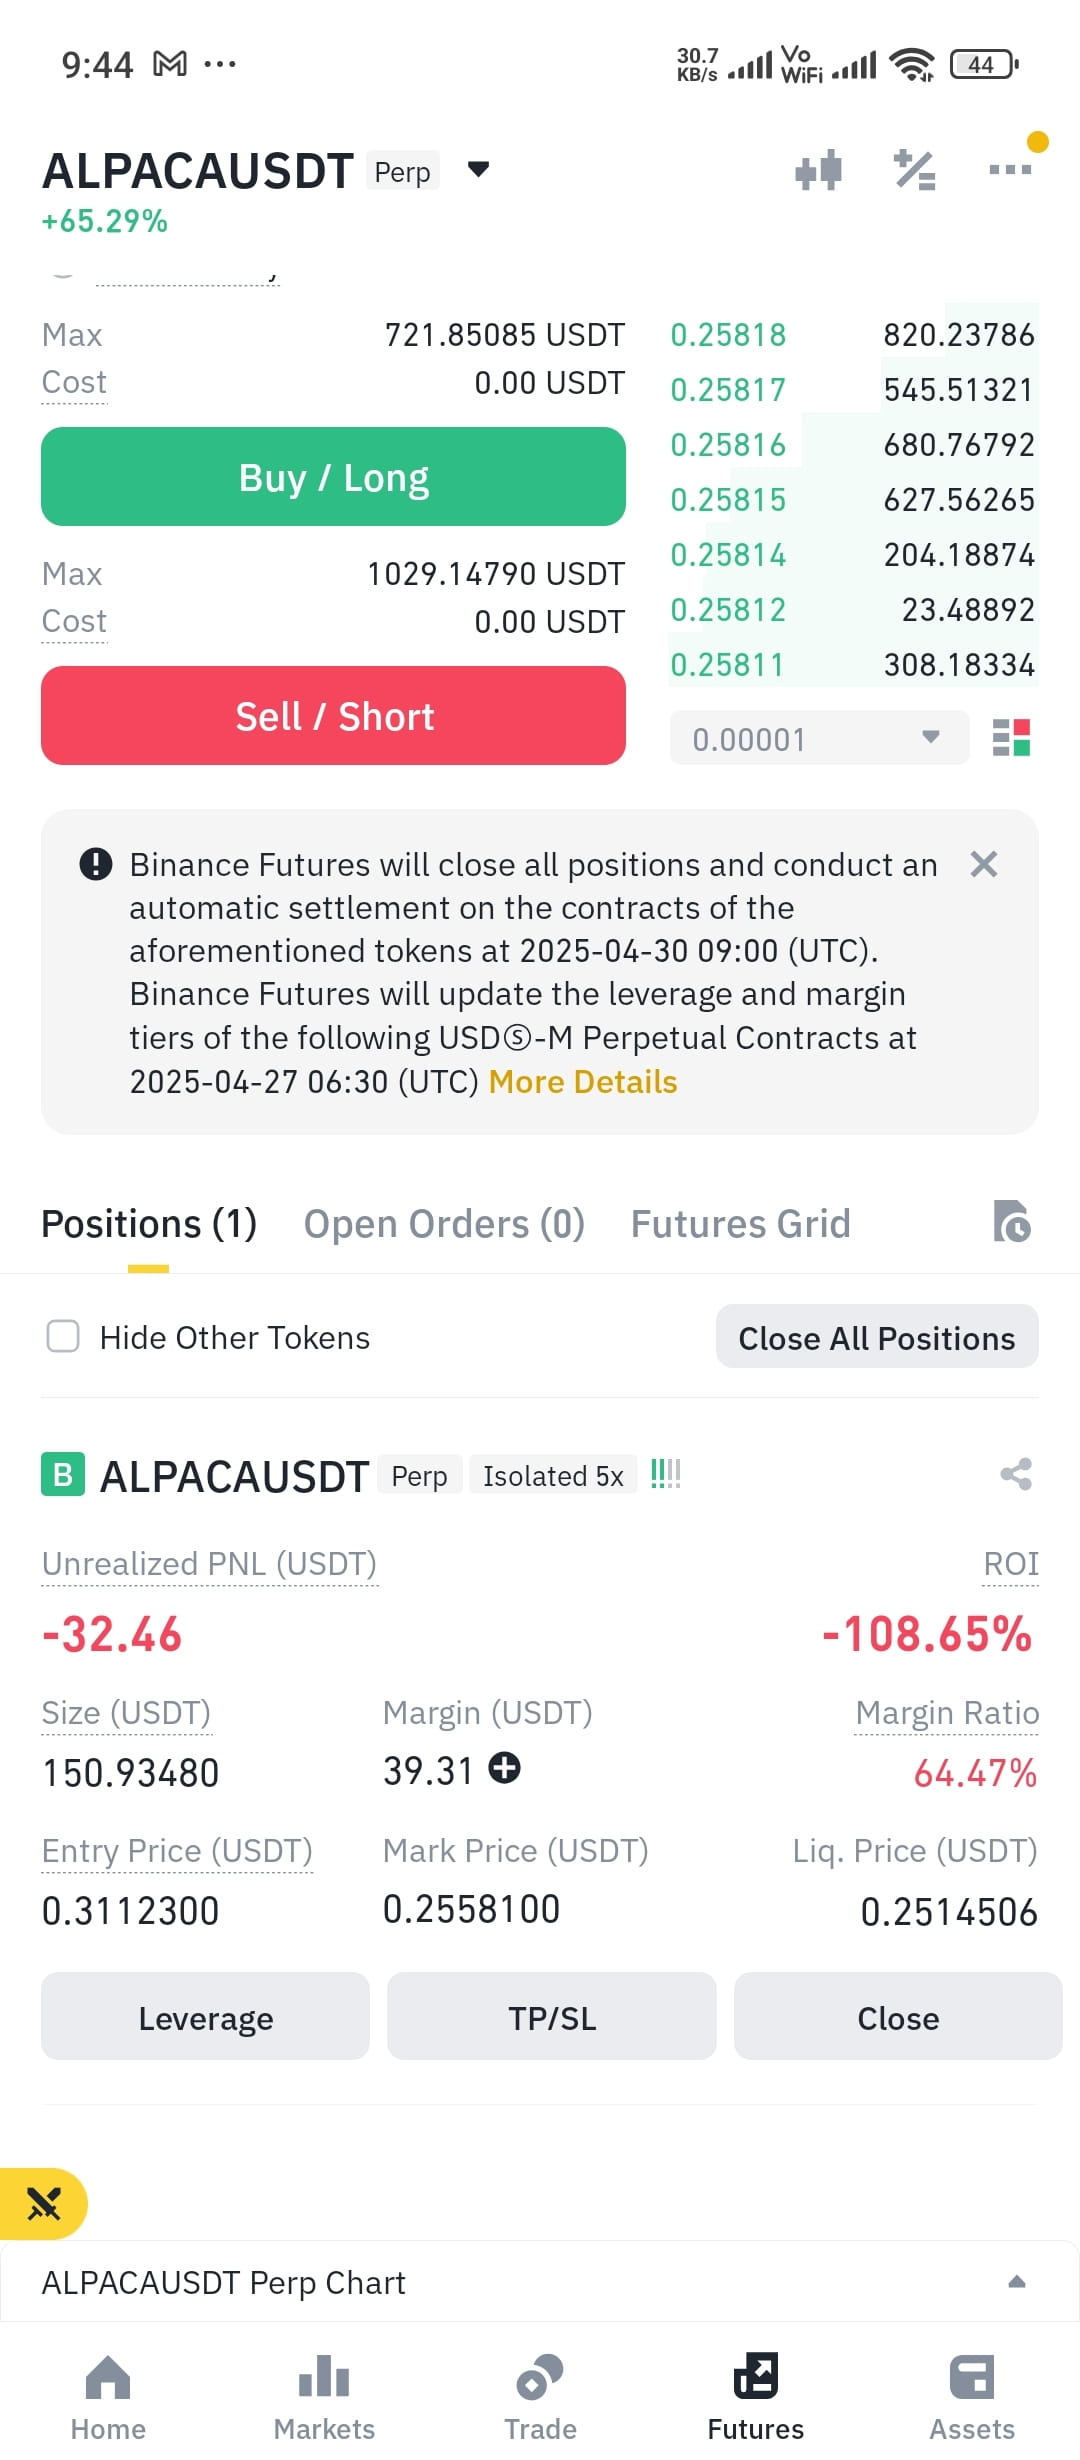1080x2460 pixels.
Task: Check the Hide Other Tokens checkbox
Action: 63,1336
